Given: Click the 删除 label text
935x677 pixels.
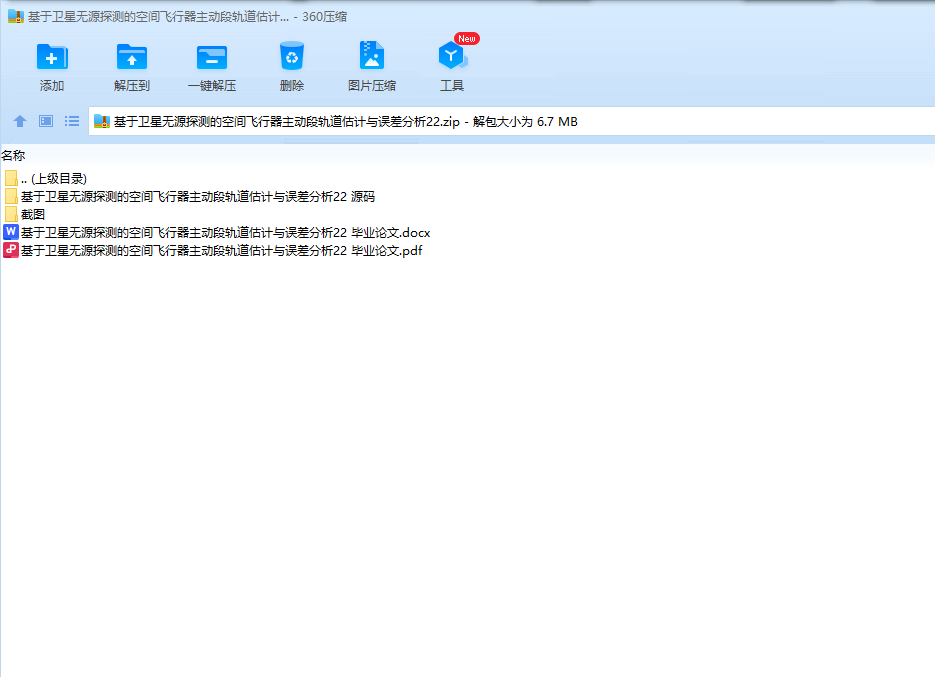Looking at the screenshot, I should (292, 86).
